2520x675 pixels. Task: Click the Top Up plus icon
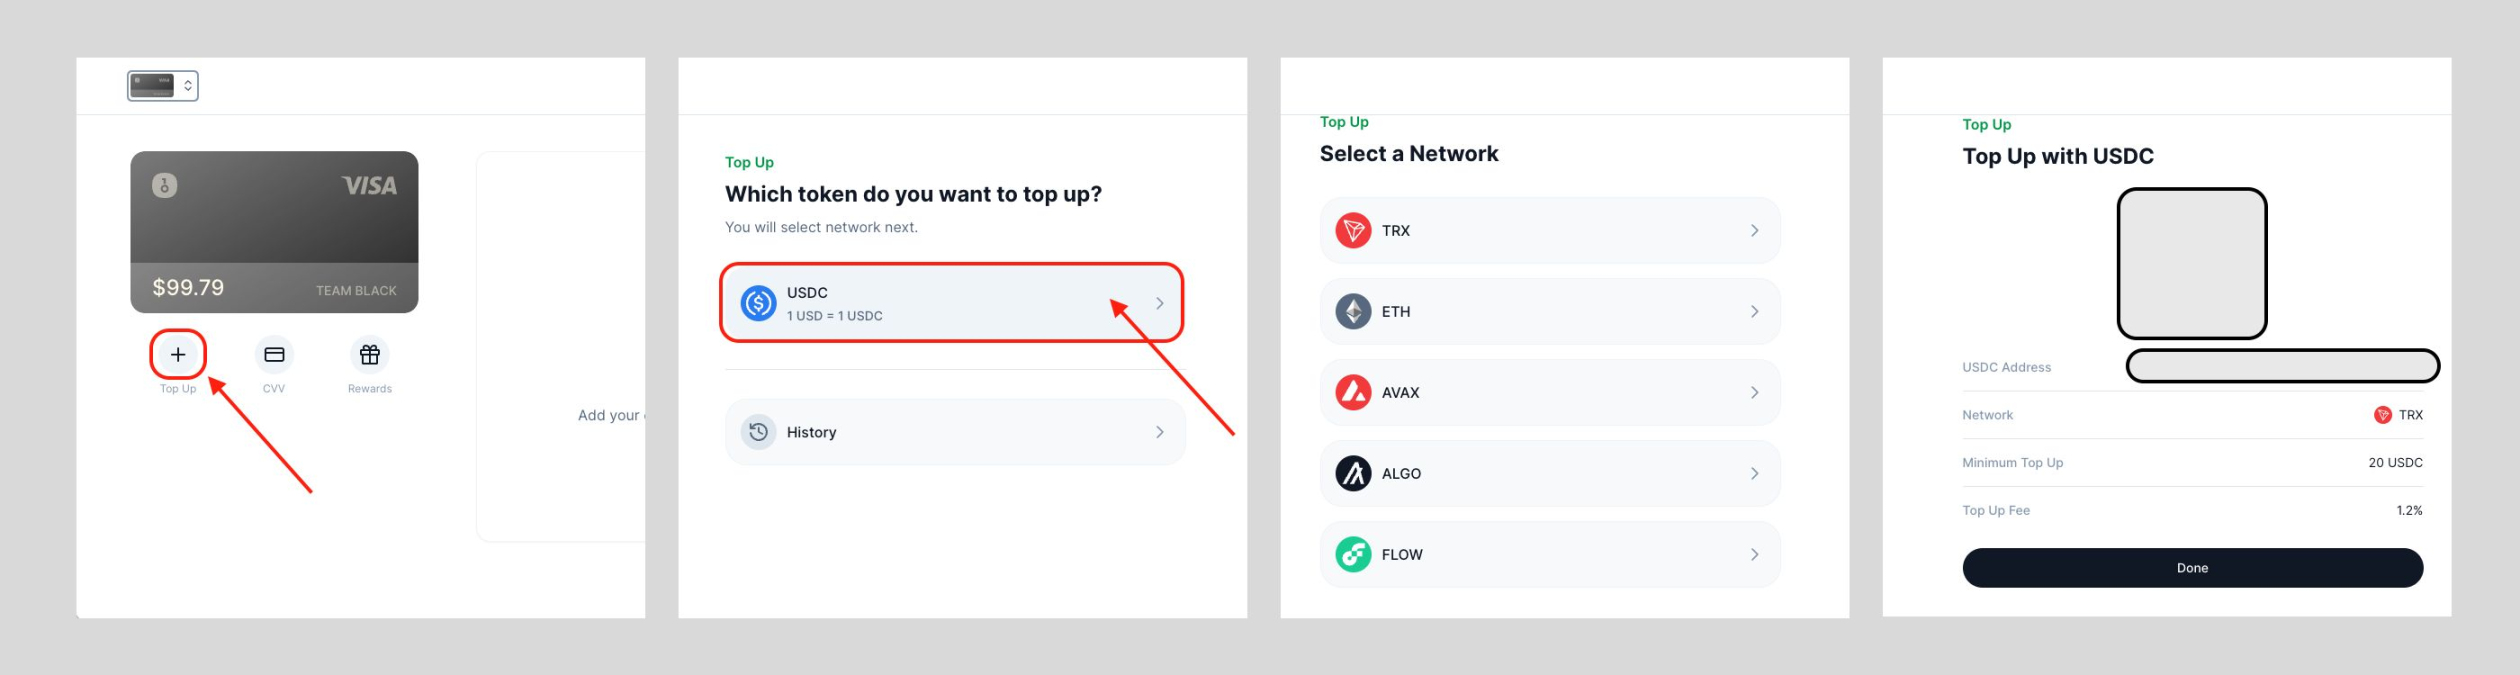(178, 354)
